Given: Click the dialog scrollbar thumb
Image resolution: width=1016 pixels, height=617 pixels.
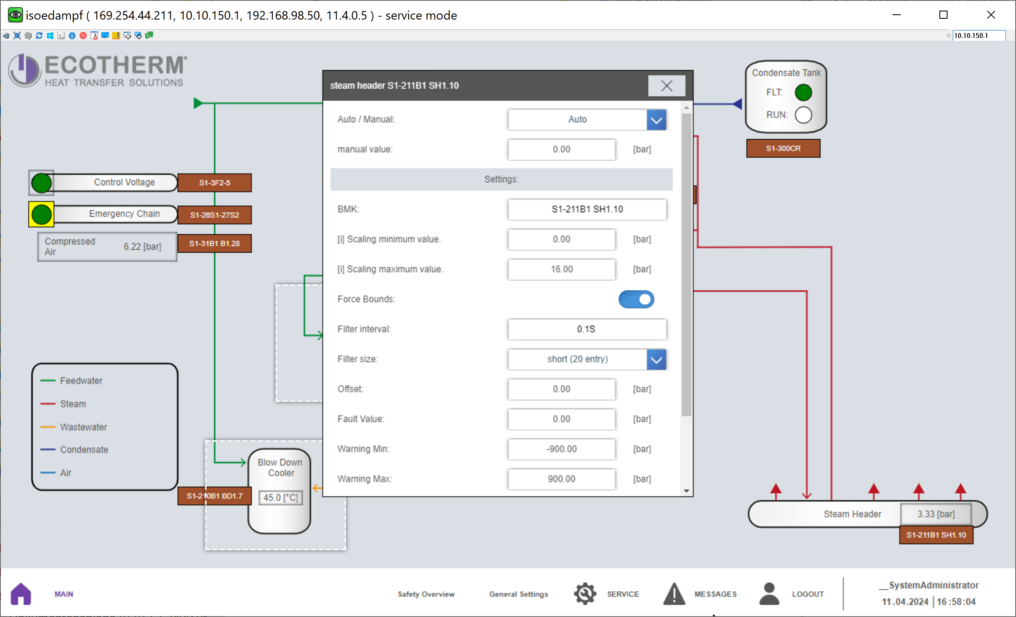Looking at the screenshot, I should (x=687, y=264).
